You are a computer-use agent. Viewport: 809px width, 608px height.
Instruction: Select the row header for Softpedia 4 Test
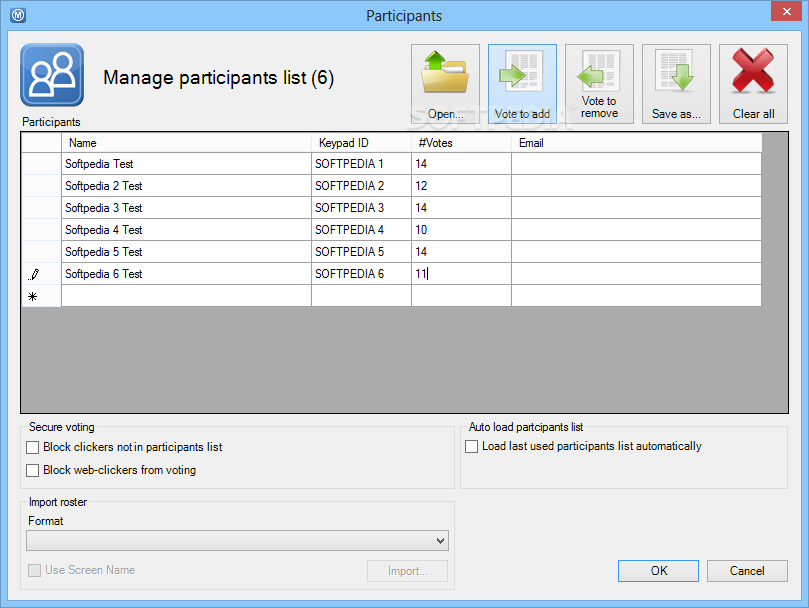(x=41, y=230)
